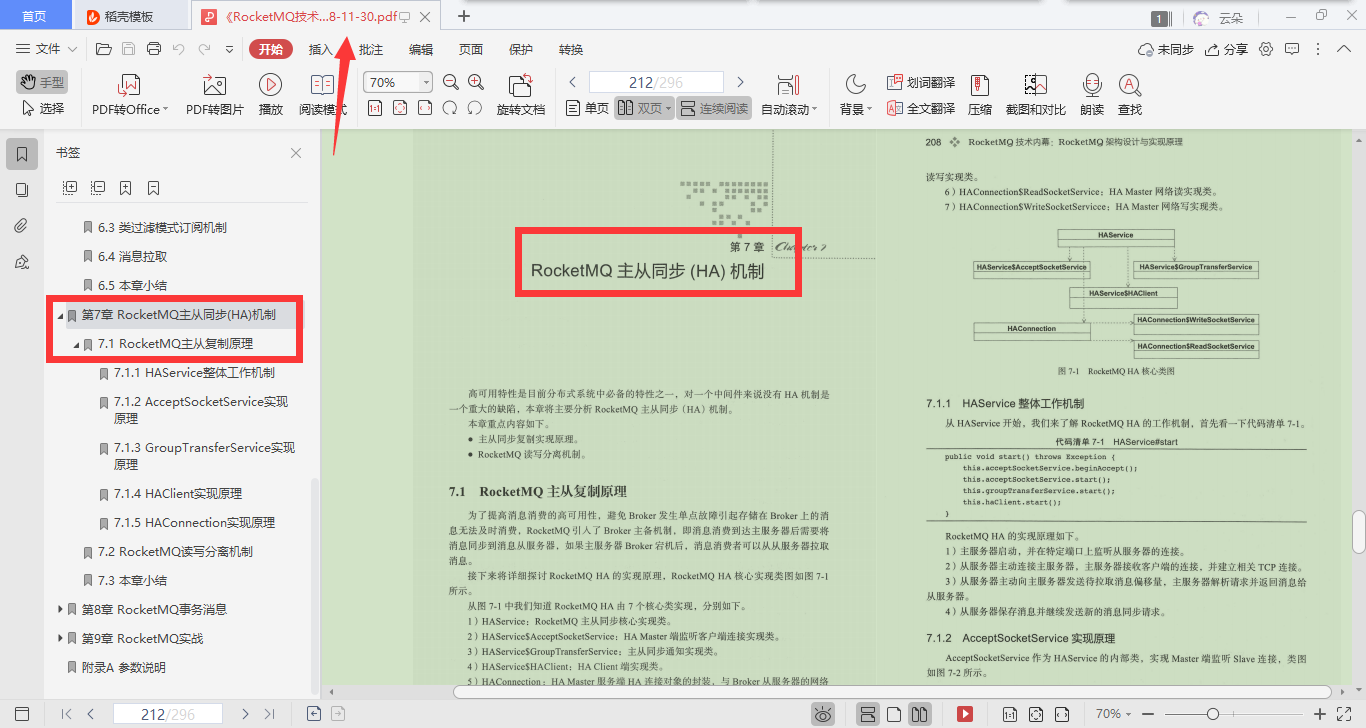The image size is (1366, 728).
Task: Open 截图和对比 screenshot and compare
Action: (1035, 96)
